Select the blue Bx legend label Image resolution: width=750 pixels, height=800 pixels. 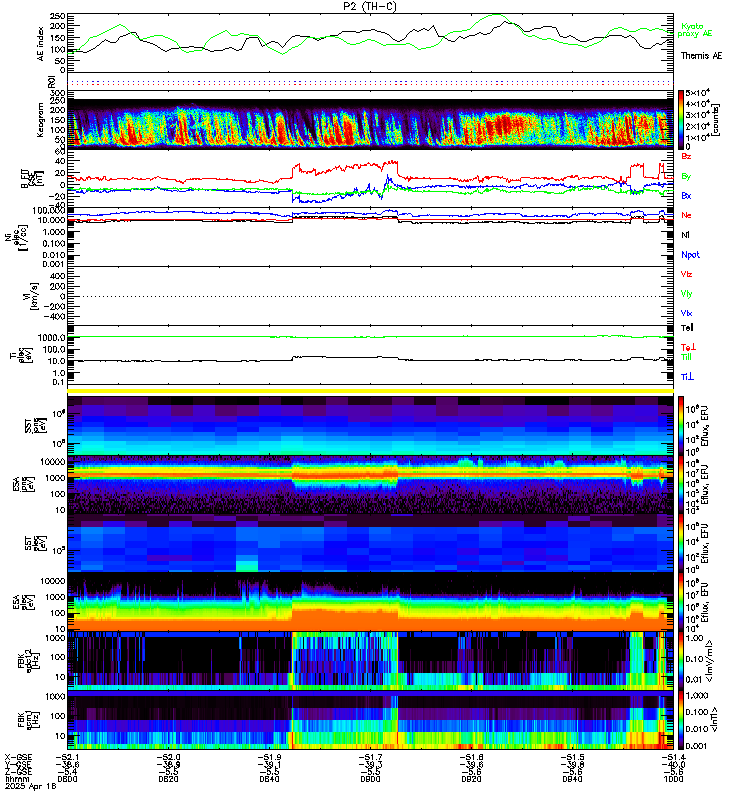686,195
